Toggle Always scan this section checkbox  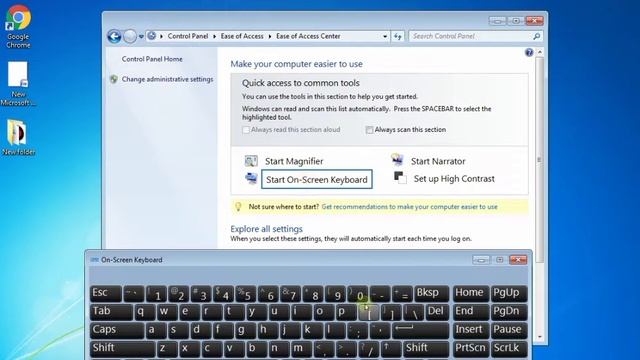(x=369, y=130)
